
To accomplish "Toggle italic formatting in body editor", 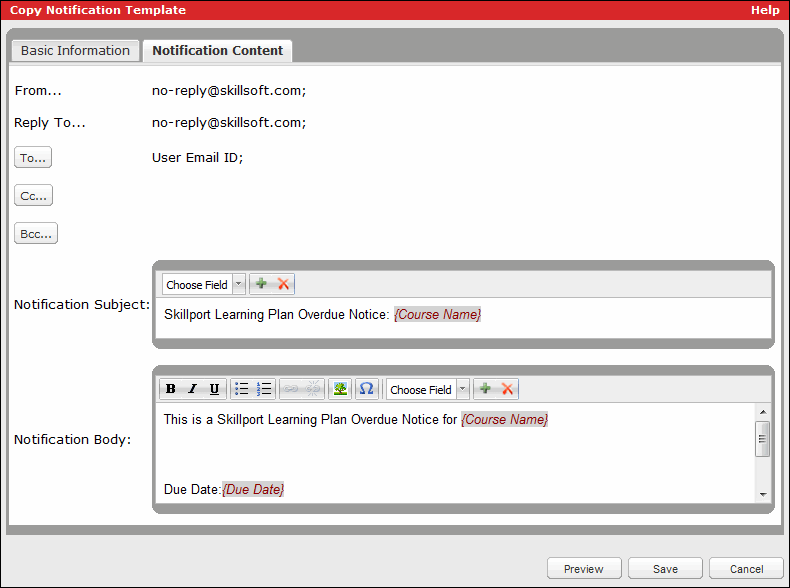I will click(x=192, y=389).
